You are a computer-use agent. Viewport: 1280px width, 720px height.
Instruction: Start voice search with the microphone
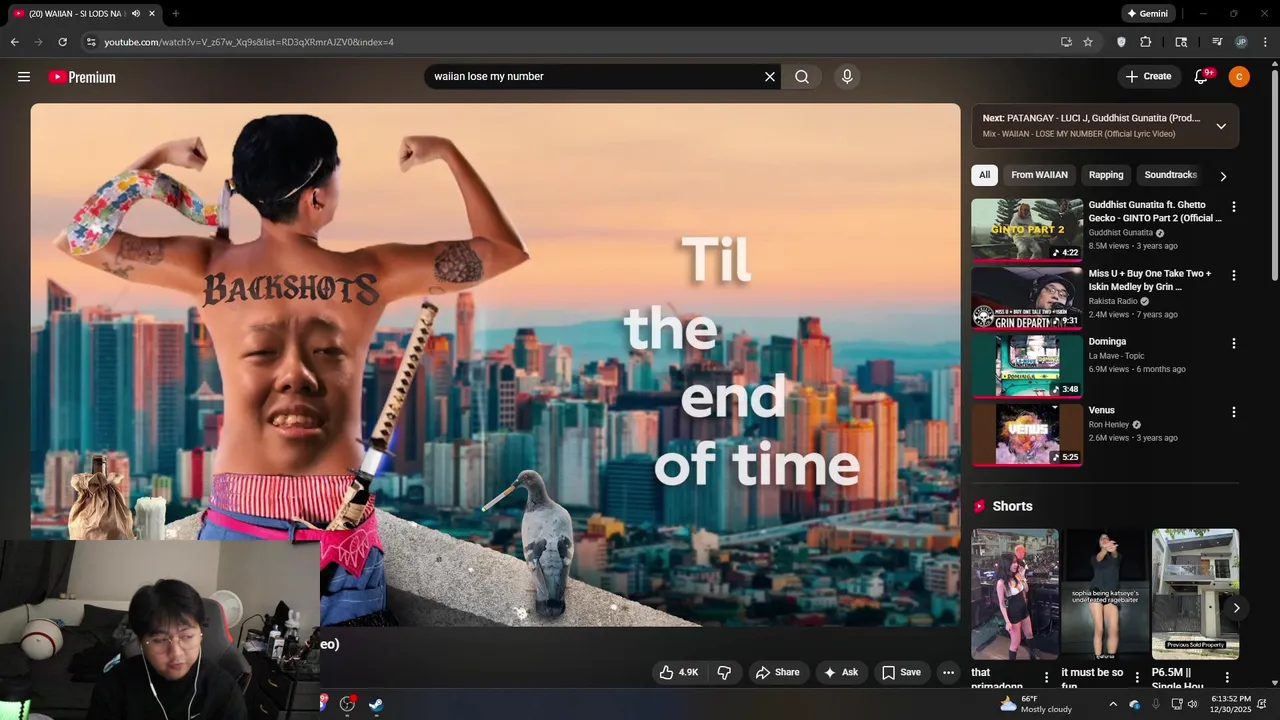[x=847, y=77]
